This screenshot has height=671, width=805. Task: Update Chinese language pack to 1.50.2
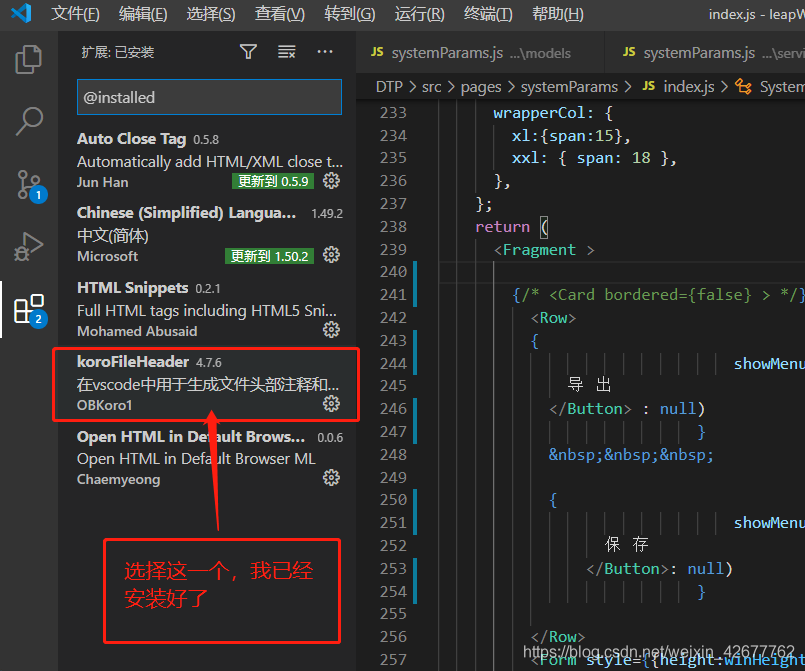[270, 256]
